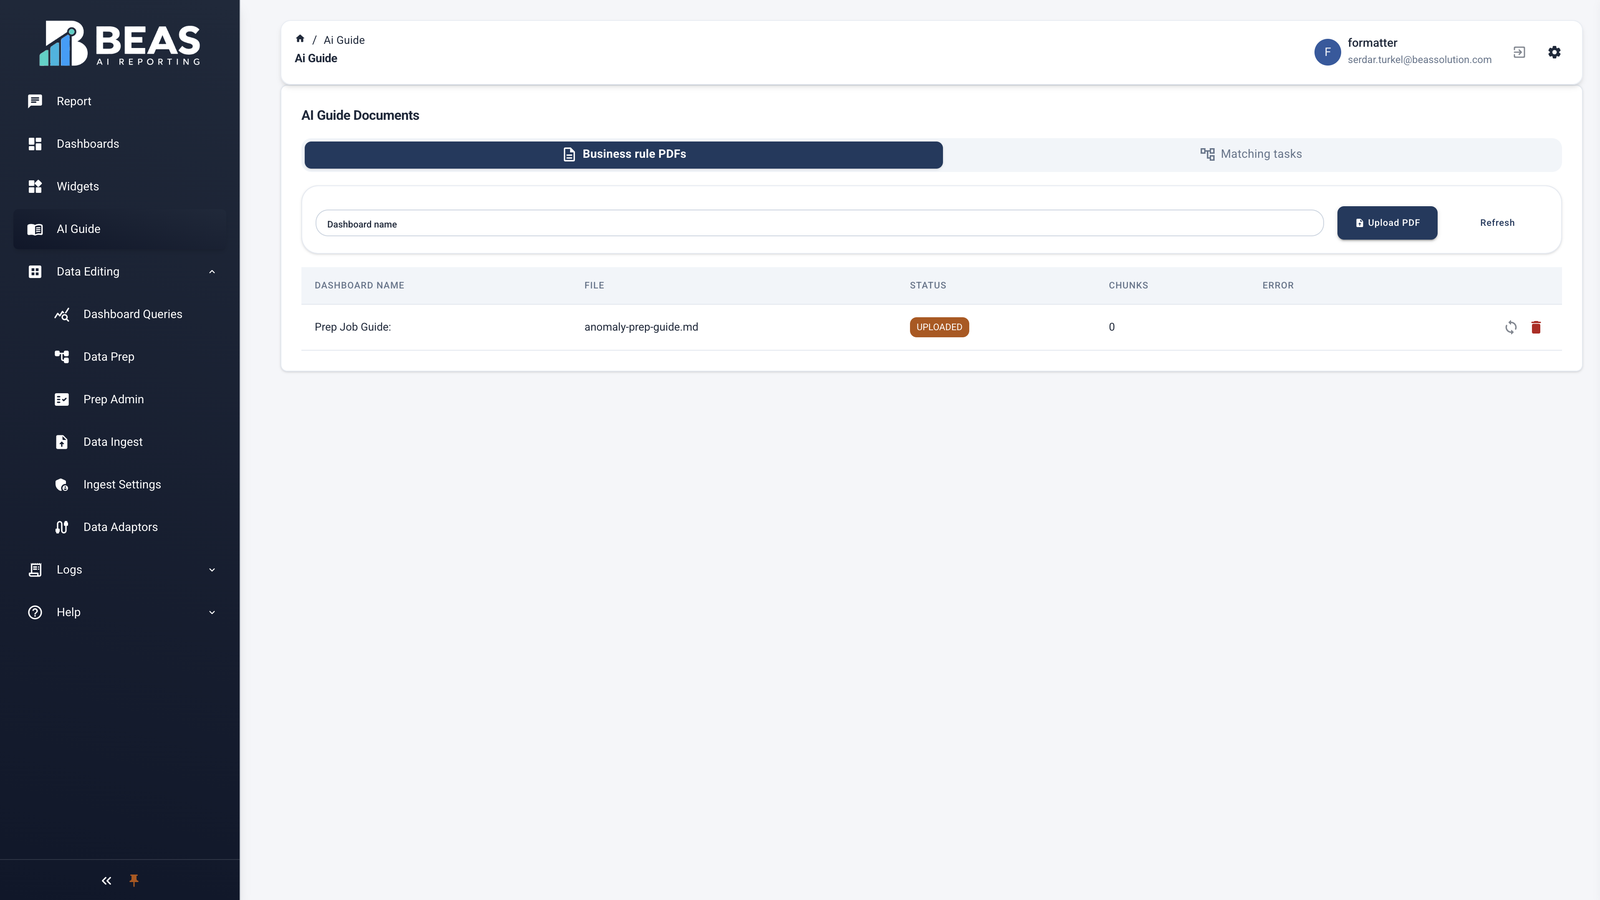The image size is (1600, 900).
Task: Expand the Help section chevron
Action: click(x=212, y=612)
